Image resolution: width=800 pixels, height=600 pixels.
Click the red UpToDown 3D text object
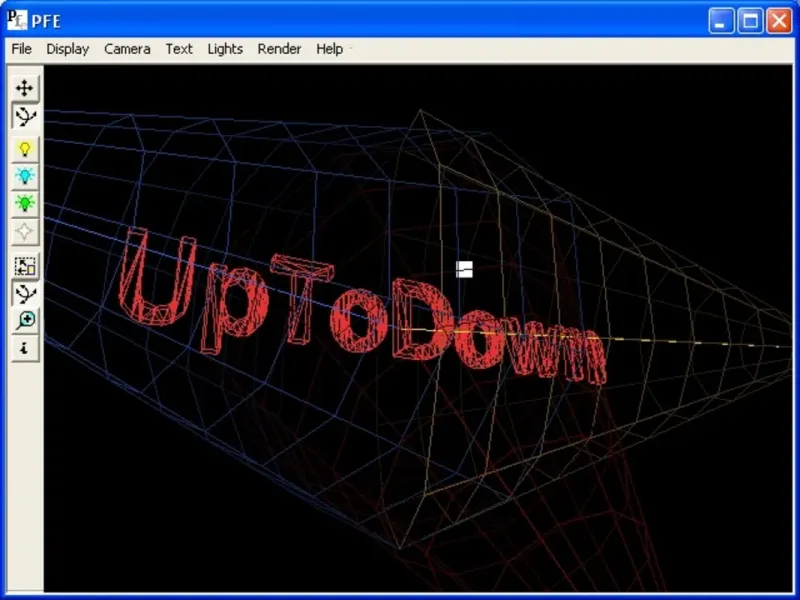(x=362, y=306)
